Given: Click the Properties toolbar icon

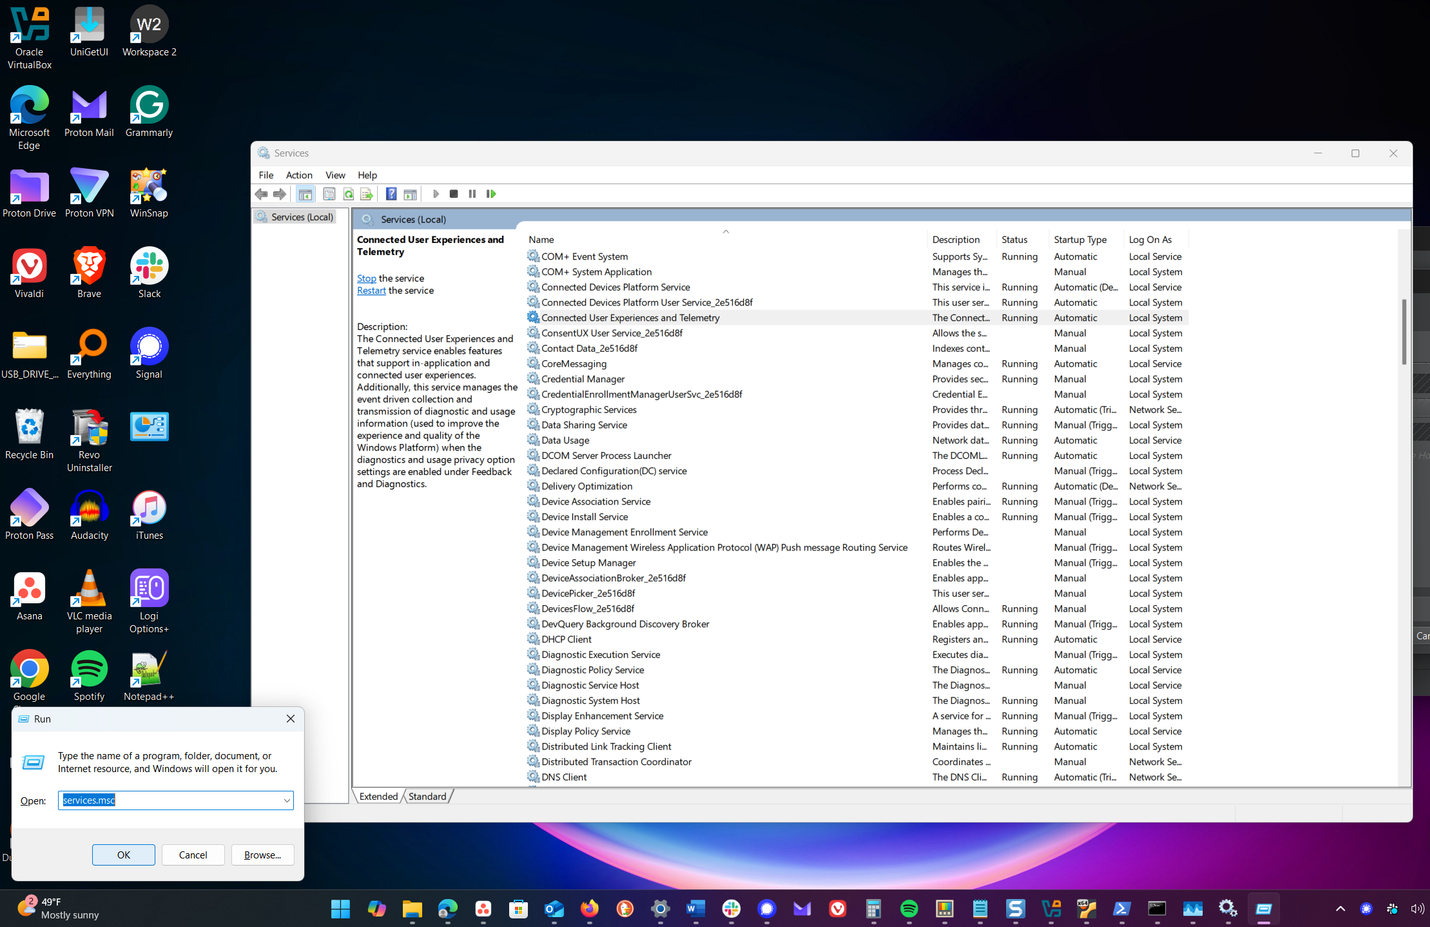Looking at the screenshot, I should tap(329, 194).
